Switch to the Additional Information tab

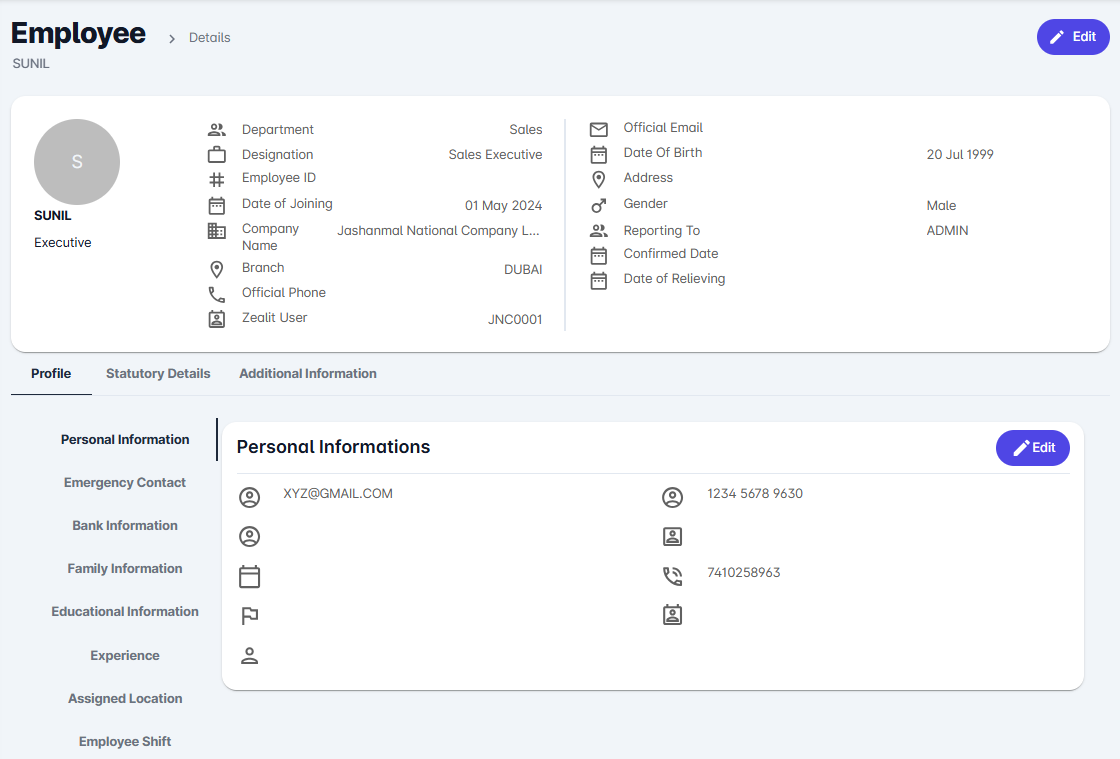(308, 374)
